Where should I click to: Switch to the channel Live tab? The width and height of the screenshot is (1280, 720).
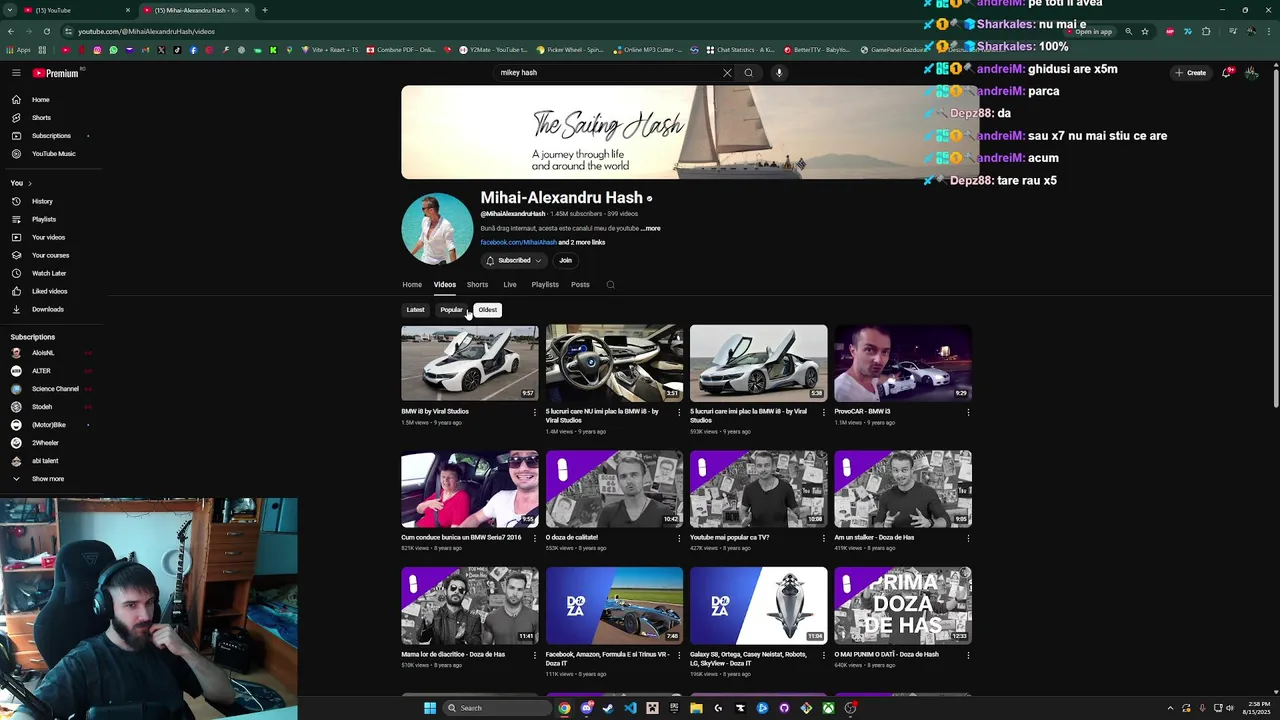[510, 284]
